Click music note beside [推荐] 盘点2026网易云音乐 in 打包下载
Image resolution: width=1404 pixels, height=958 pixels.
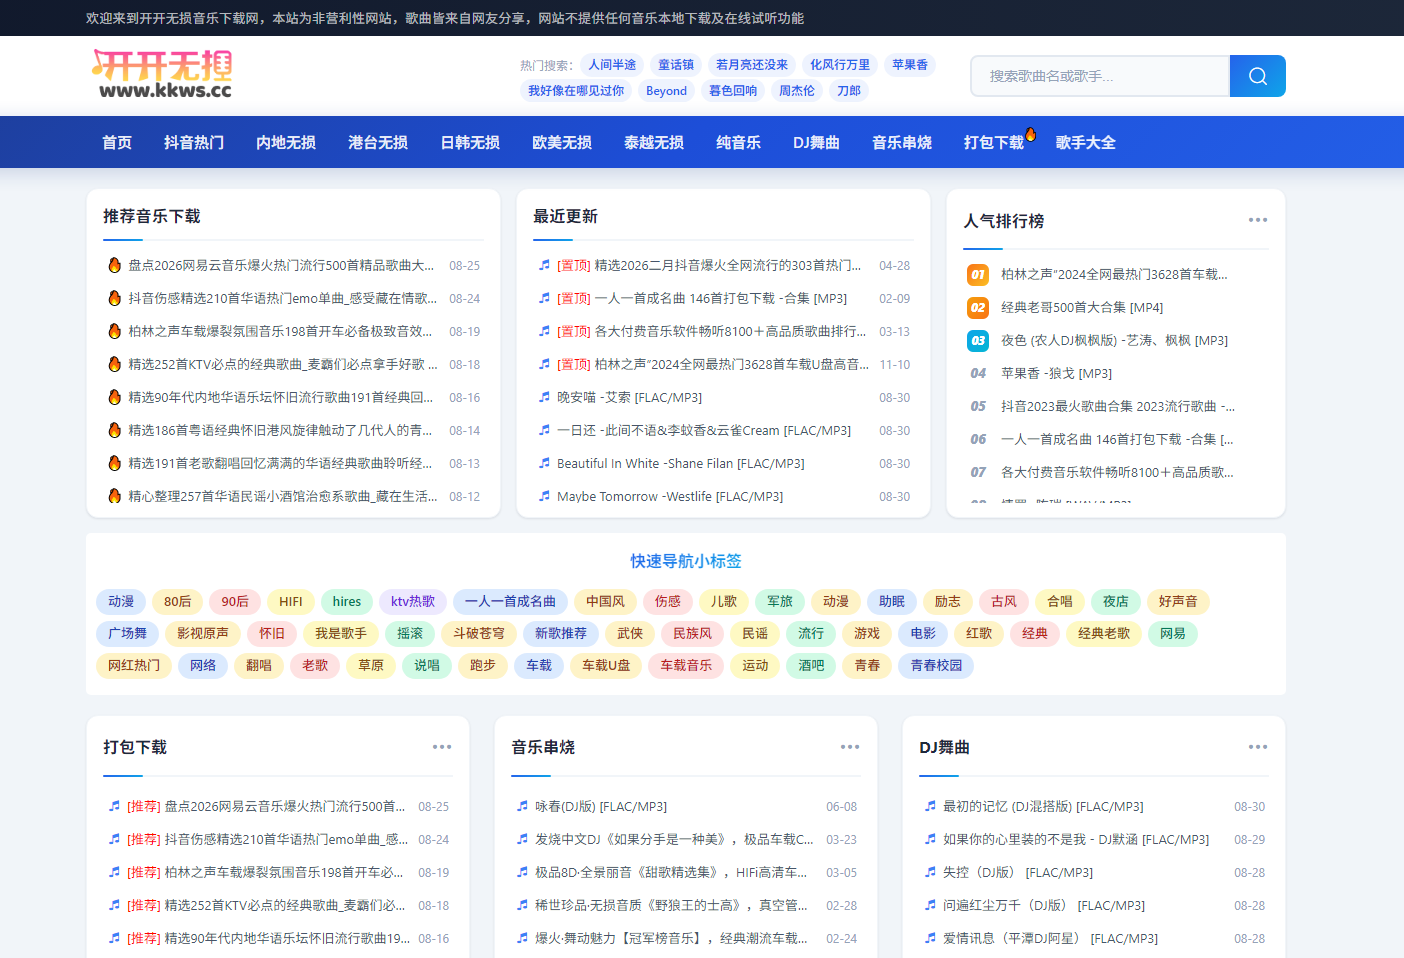coord(114,806)
